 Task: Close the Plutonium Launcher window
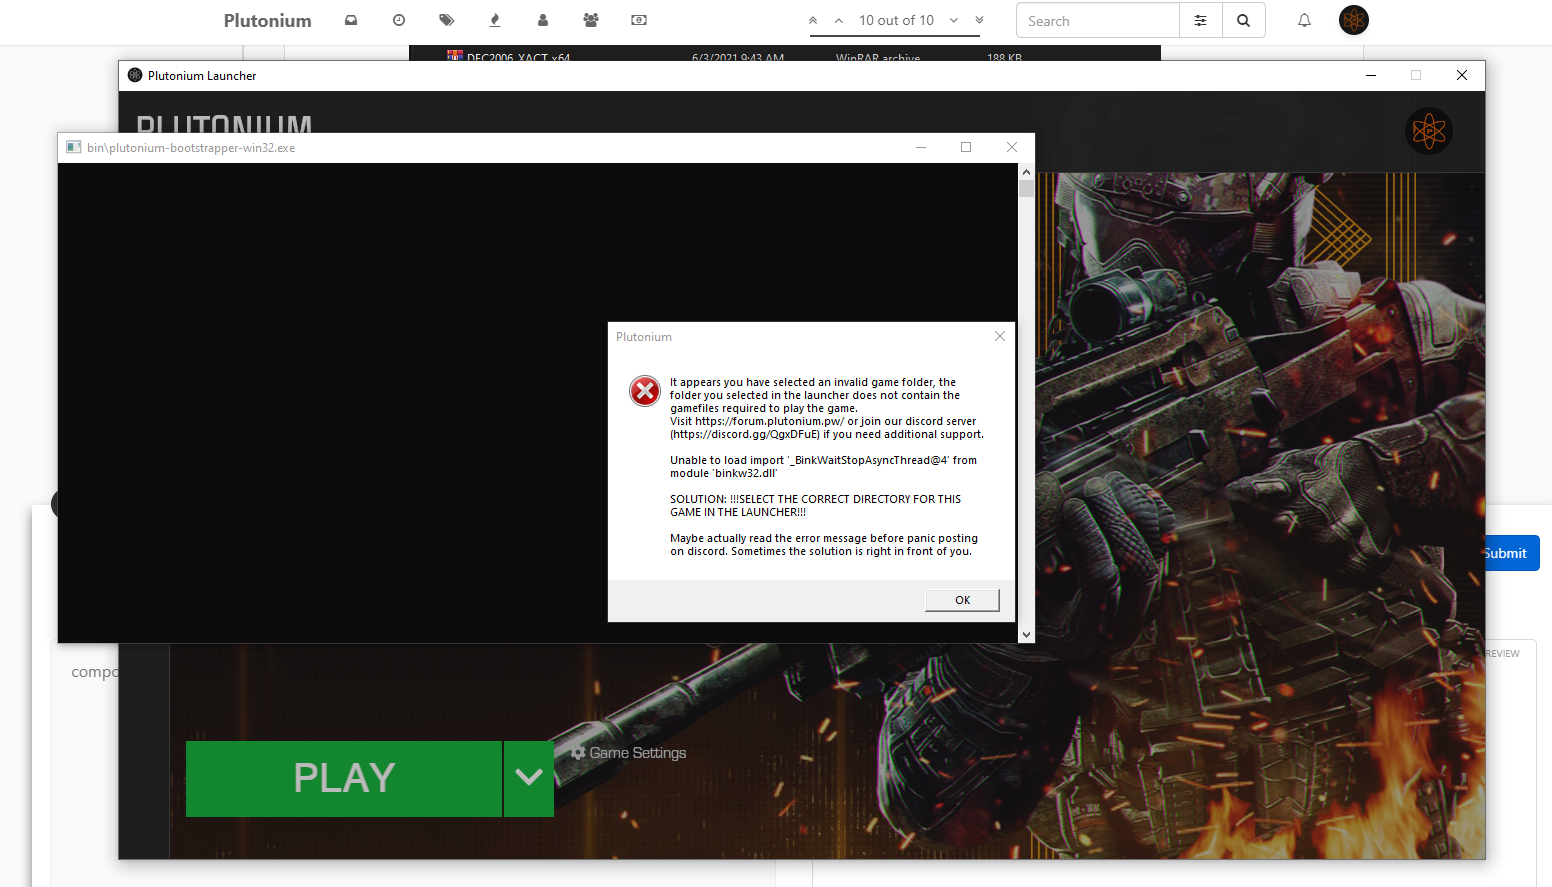[x=1462, y=75]
